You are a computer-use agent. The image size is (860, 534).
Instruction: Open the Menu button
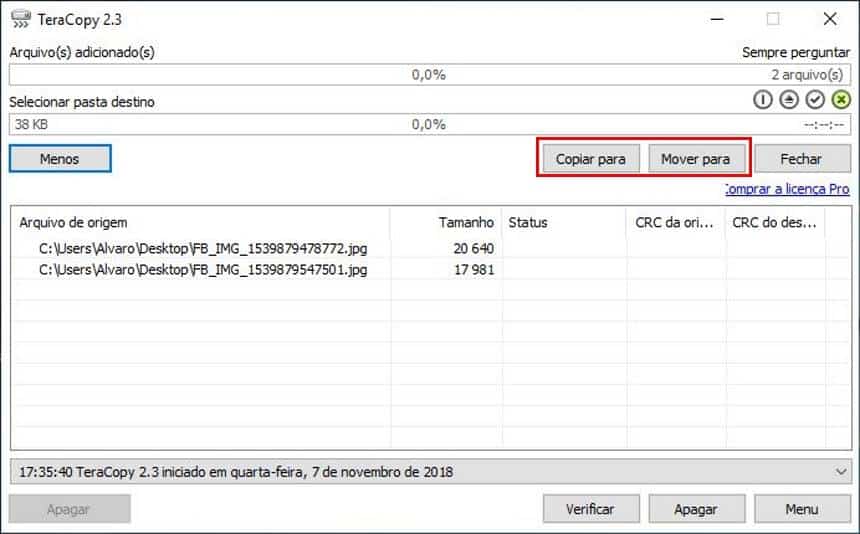click(802, 509)
